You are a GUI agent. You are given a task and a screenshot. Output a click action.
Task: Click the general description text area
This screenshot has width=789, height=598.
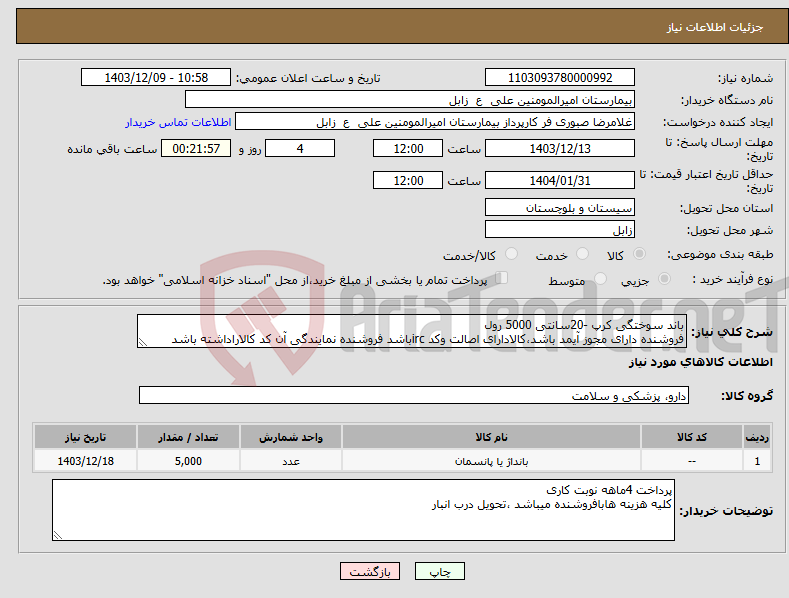coord(412,331)
